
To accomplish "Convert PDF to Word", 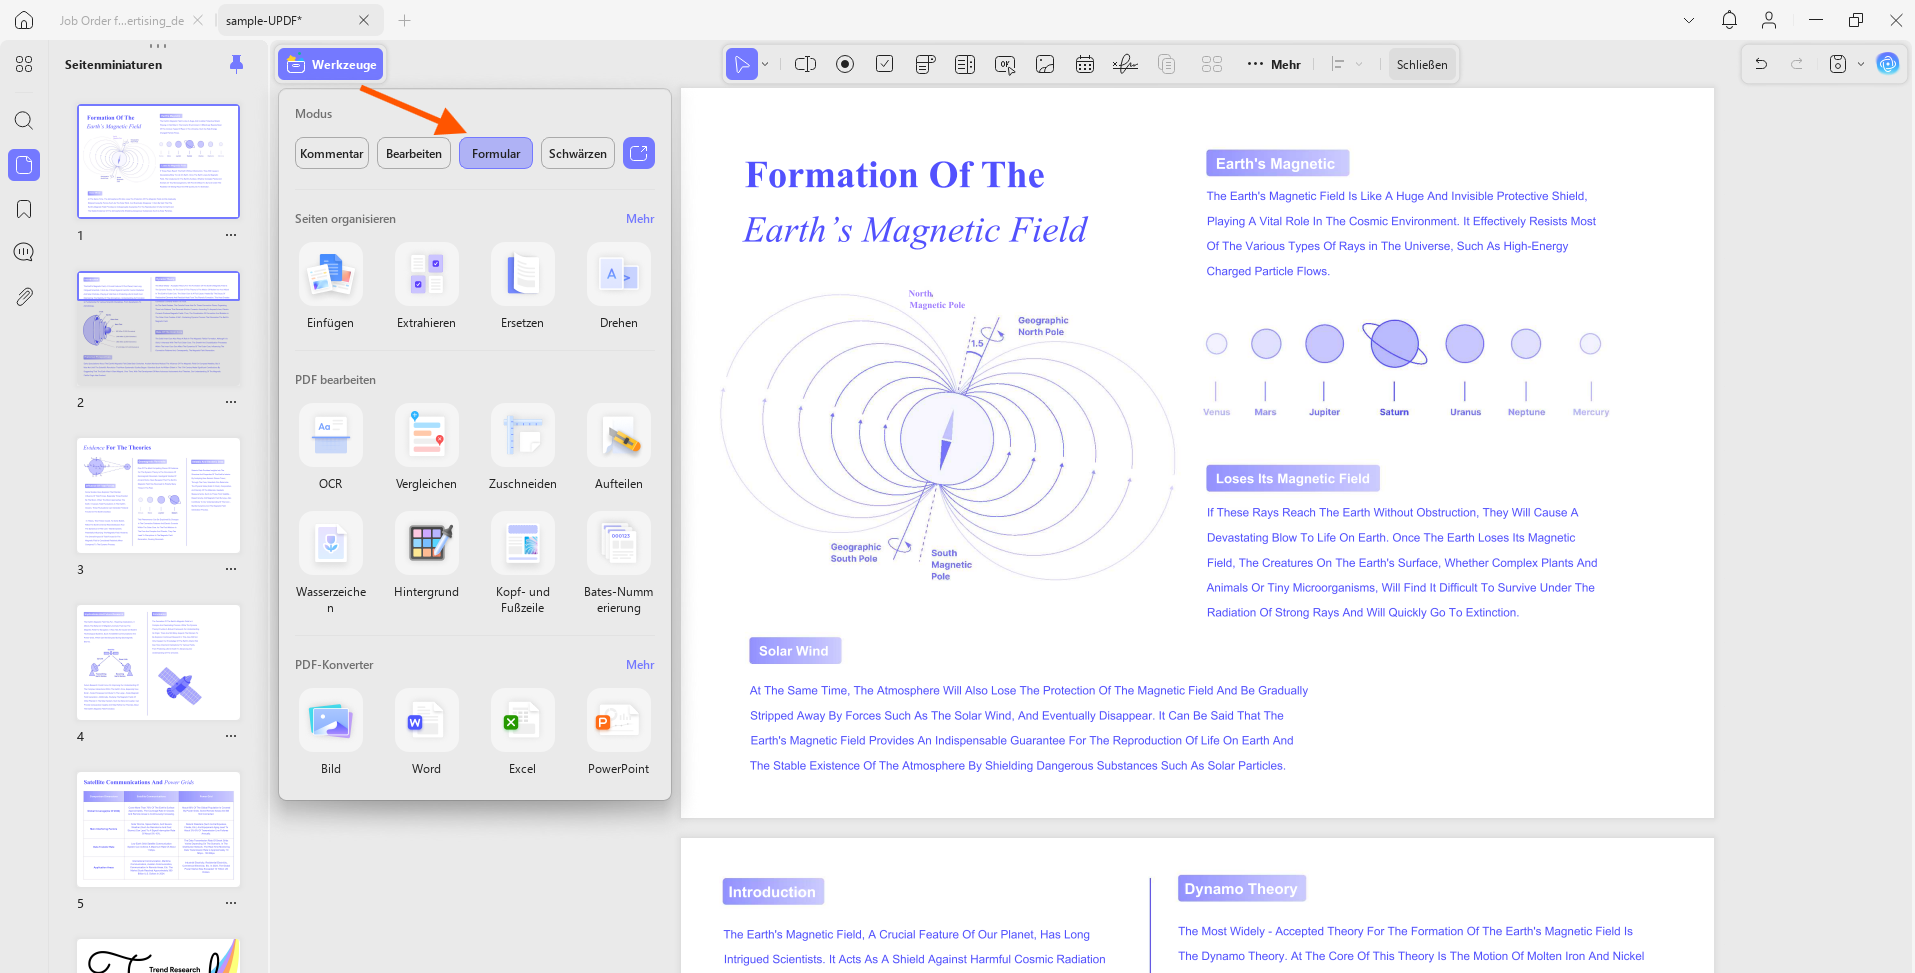I will pos(427,733).
